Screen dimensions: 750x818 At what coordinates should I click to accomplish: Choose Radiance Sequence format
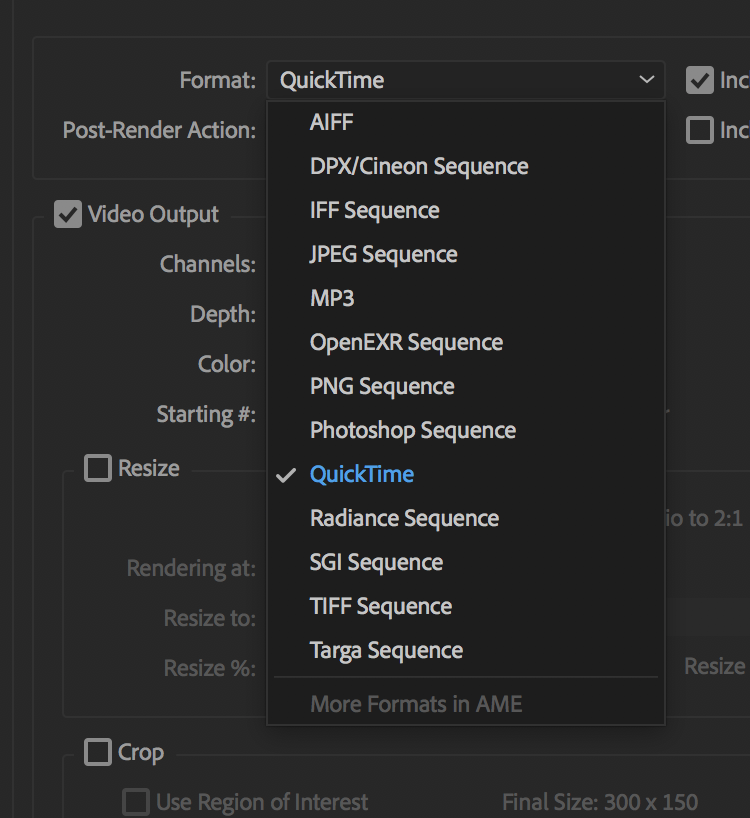point(466,519)
